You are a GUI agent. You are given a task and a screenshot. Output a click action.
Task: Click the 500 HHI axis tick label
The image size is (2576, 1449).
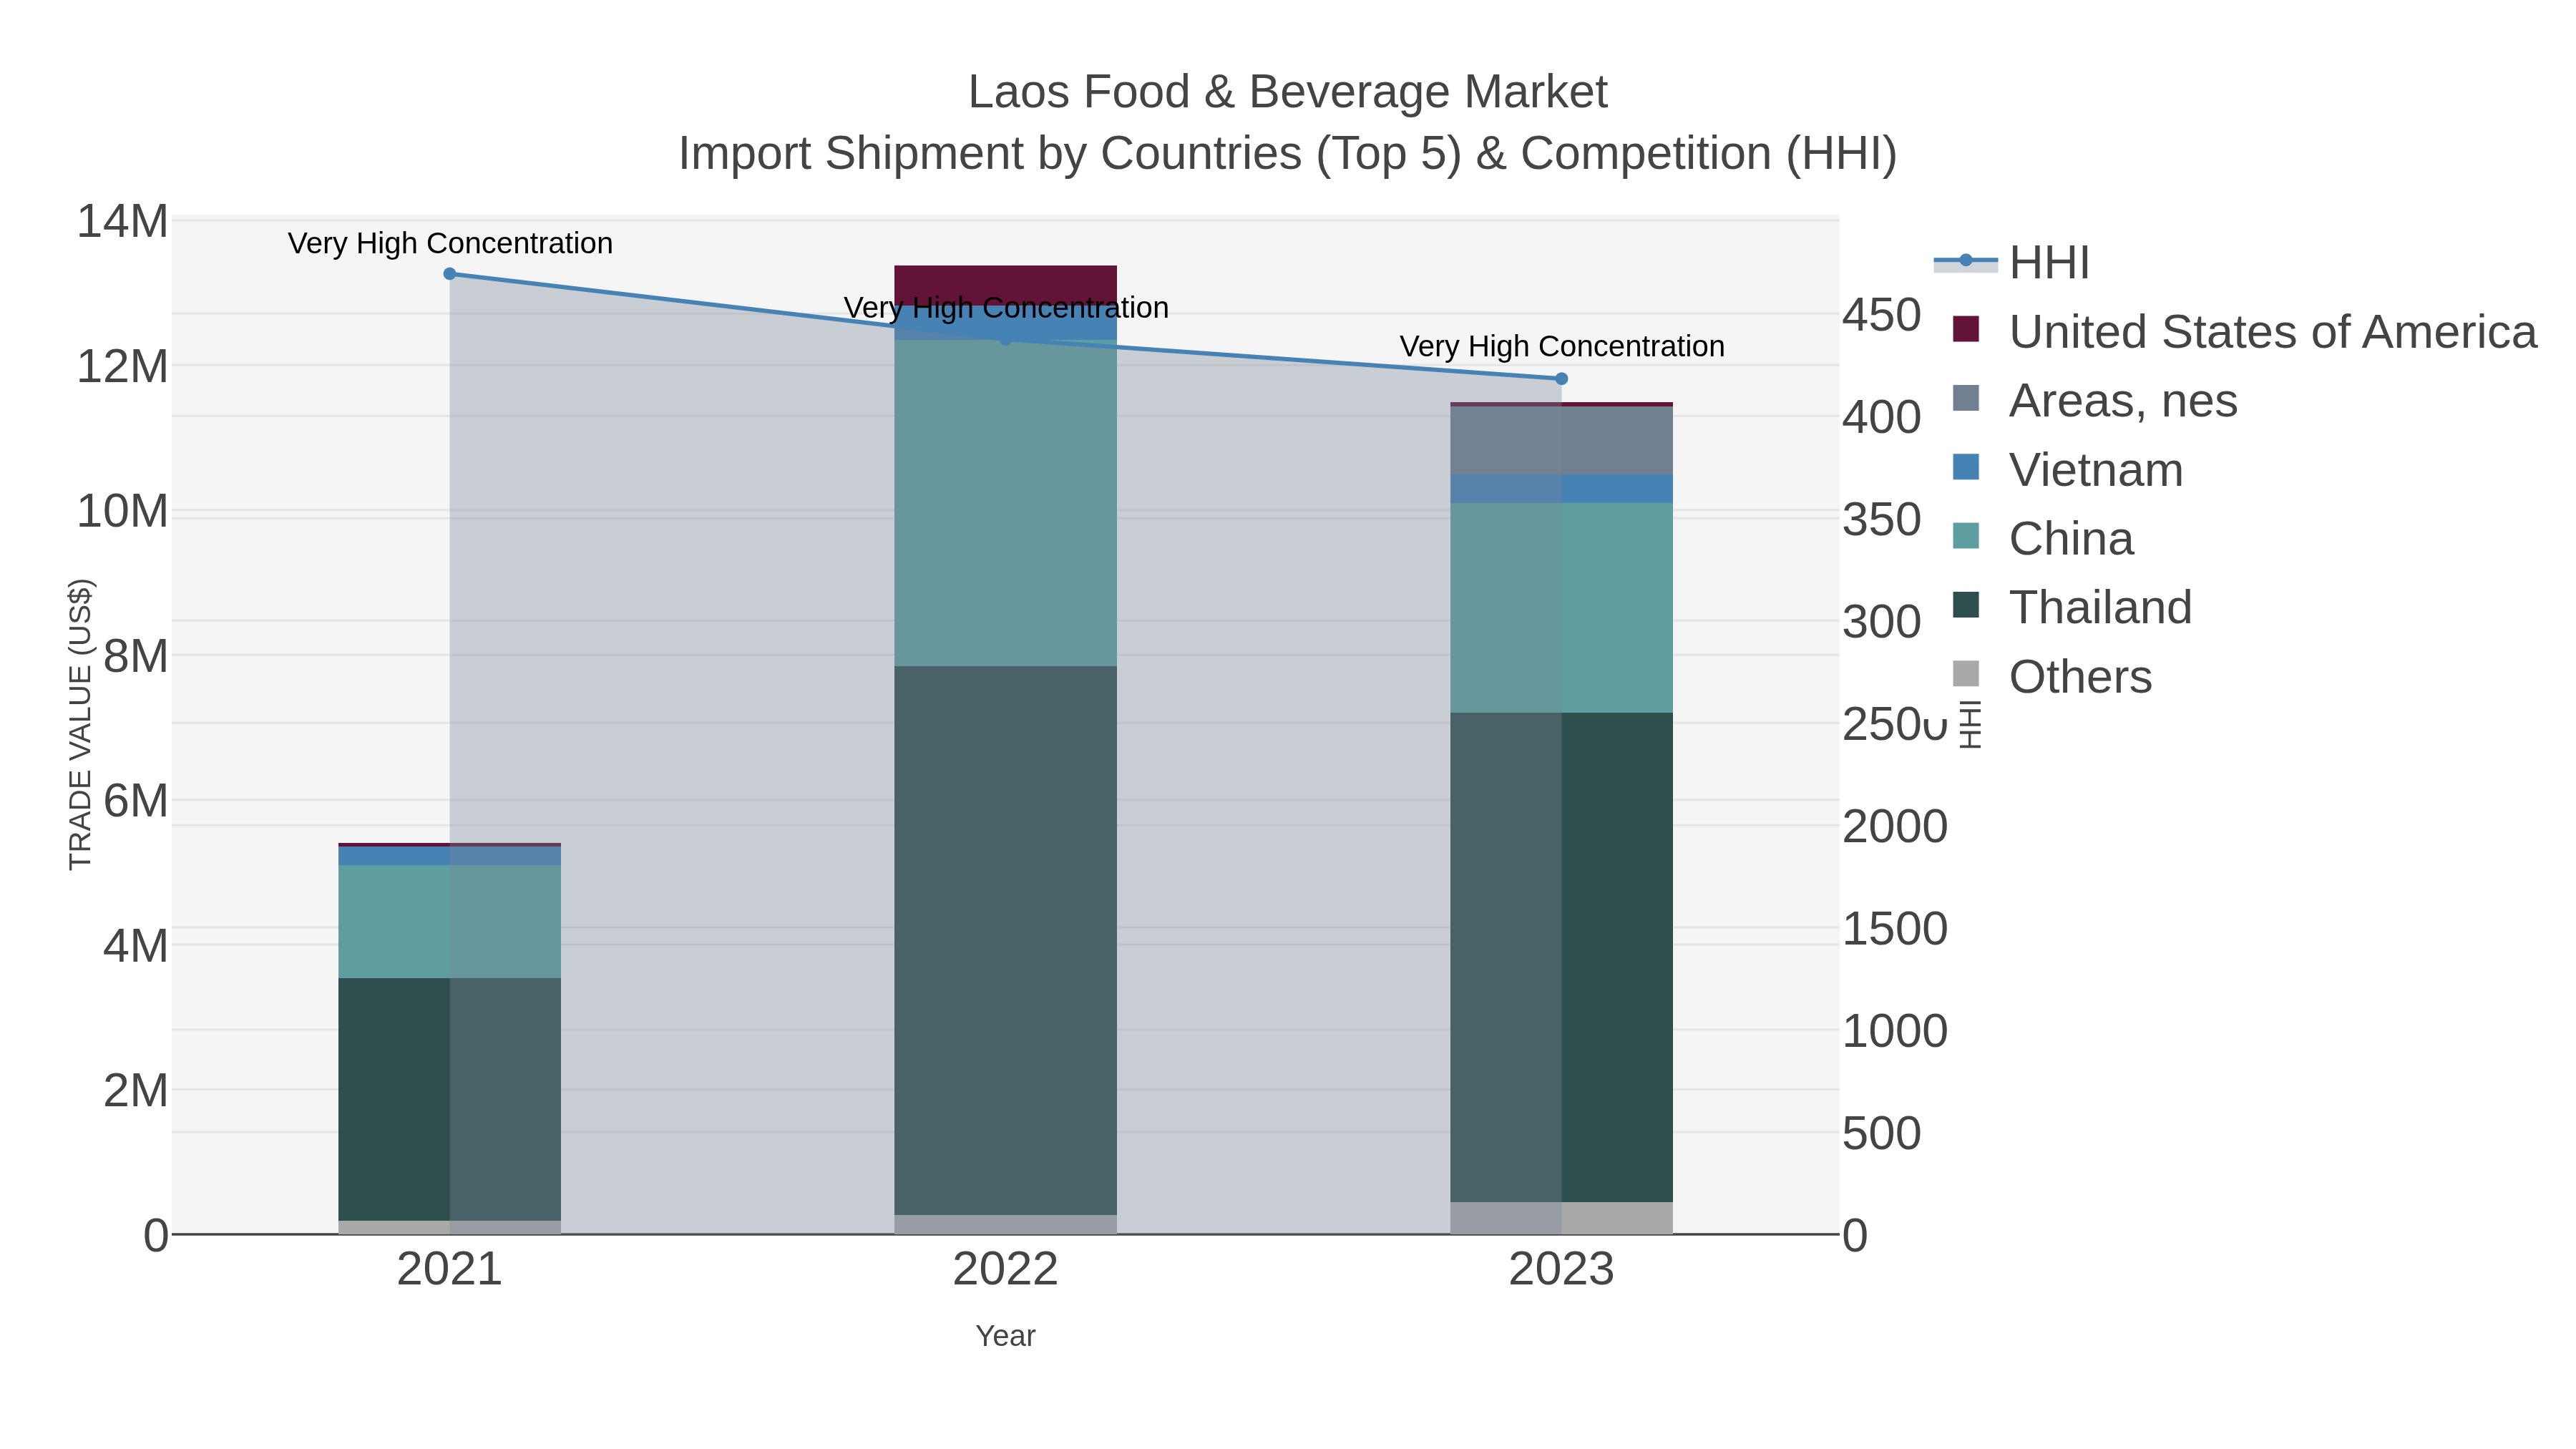pyautogui.click(x=1882, y=1134)
